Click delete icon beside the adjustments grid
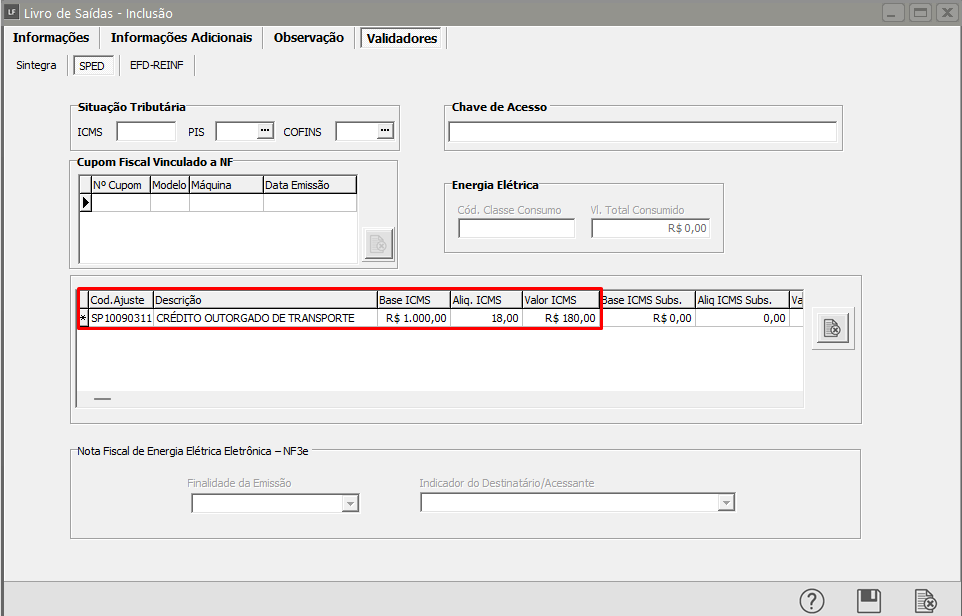962x616 pixels. click(831, 328)
